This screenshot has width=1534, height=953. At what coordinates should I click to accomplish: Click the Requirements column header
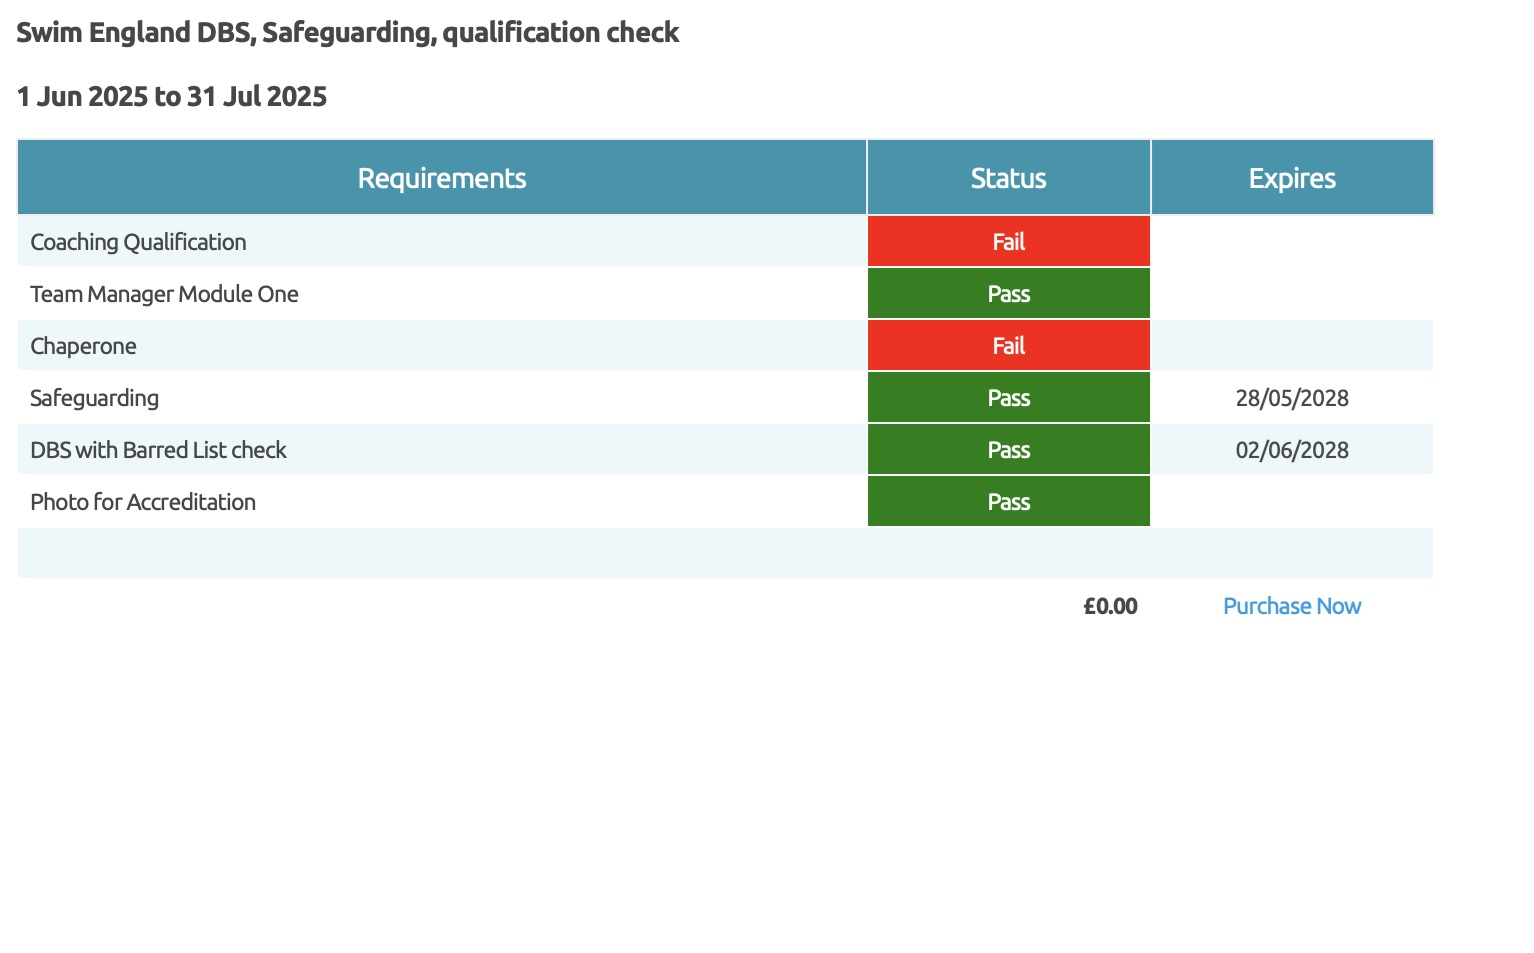point(441,178)
